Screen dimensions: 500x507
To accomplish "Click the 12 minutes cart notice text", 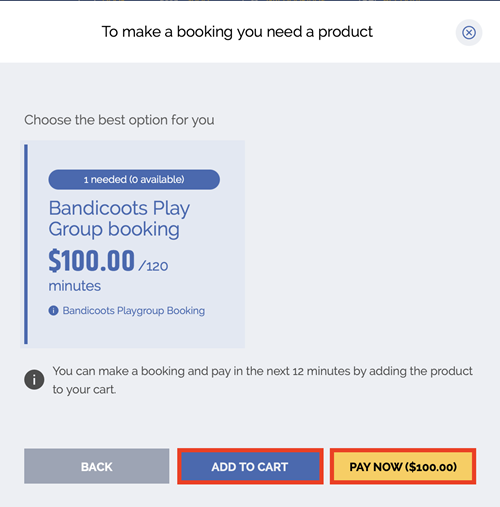I will (262, 380).
